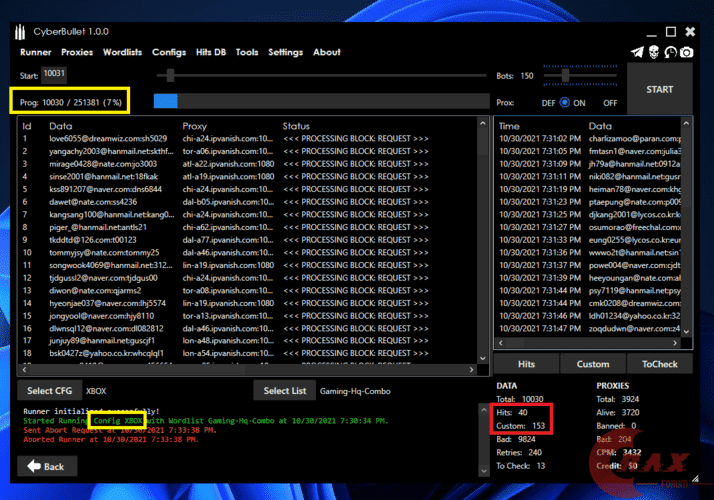Open the Tools menu

coord(247,52)
